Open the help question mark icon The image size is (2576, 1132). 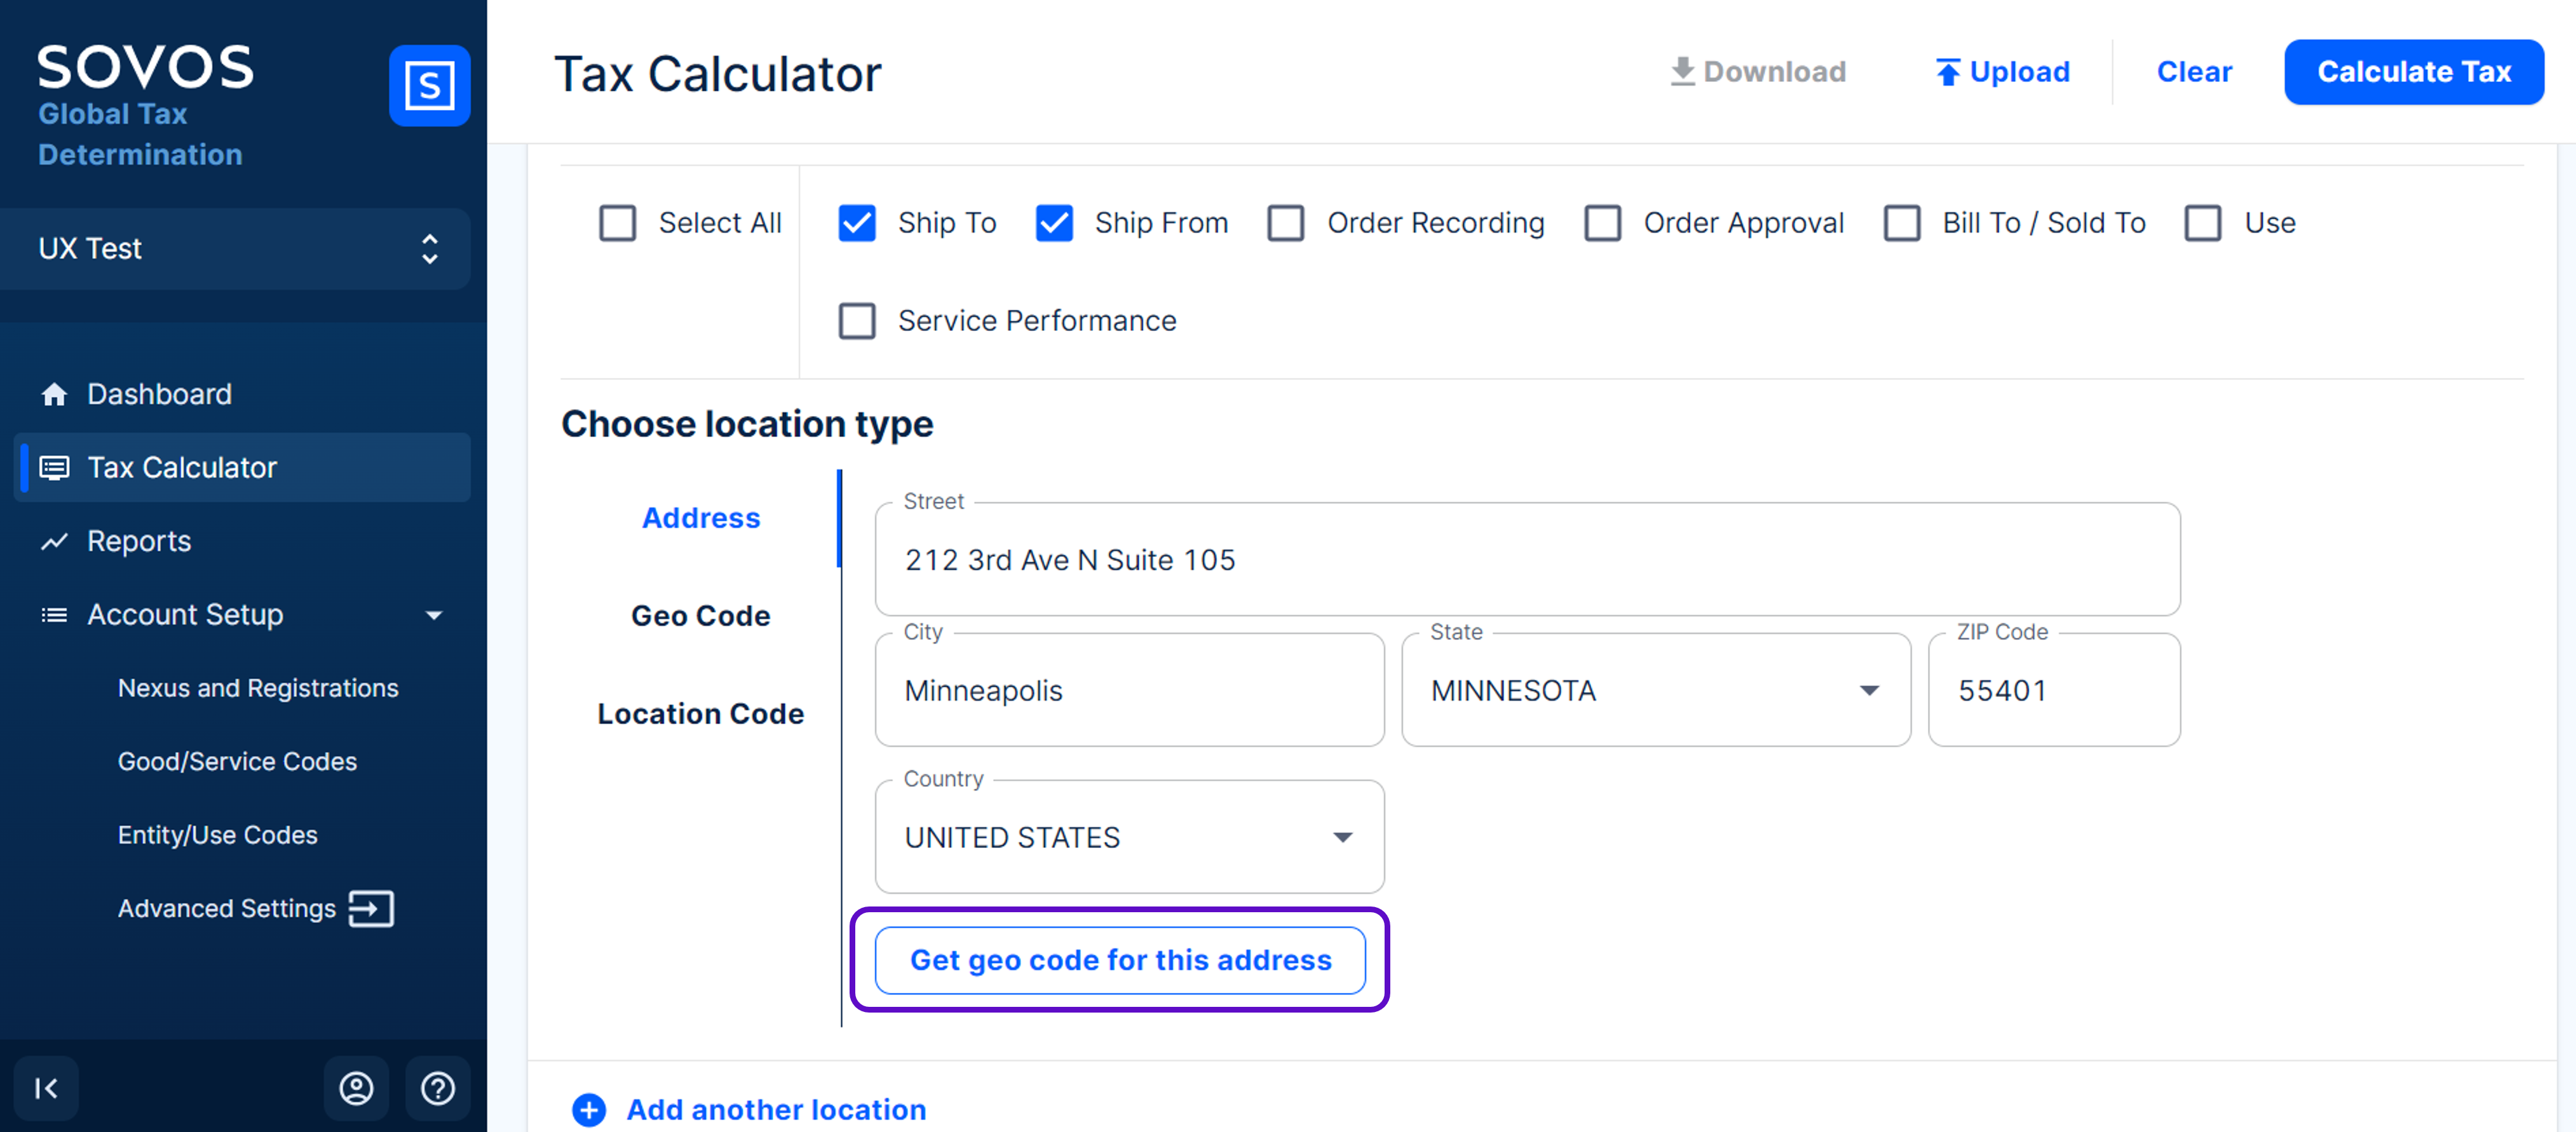coord(438,1088)
